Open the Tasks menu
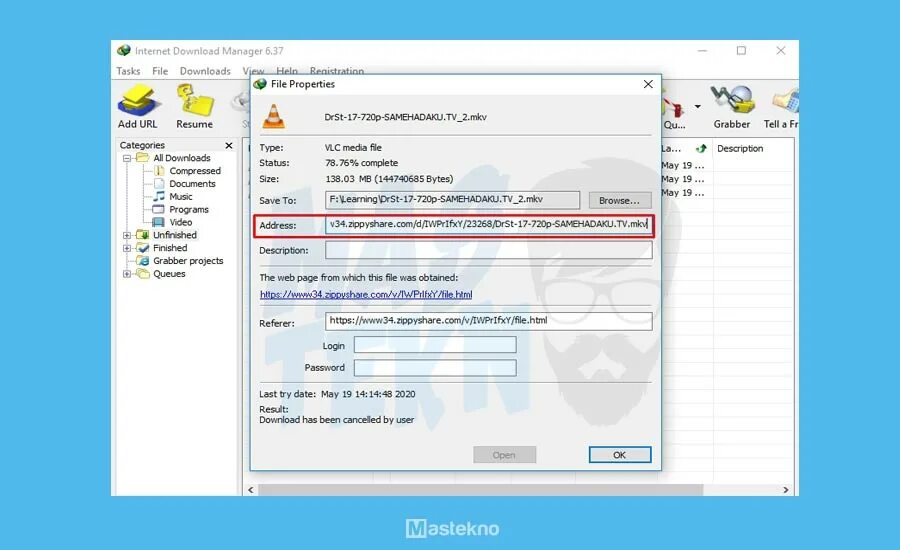Screen dimensions: 900x550 (128, 71)
